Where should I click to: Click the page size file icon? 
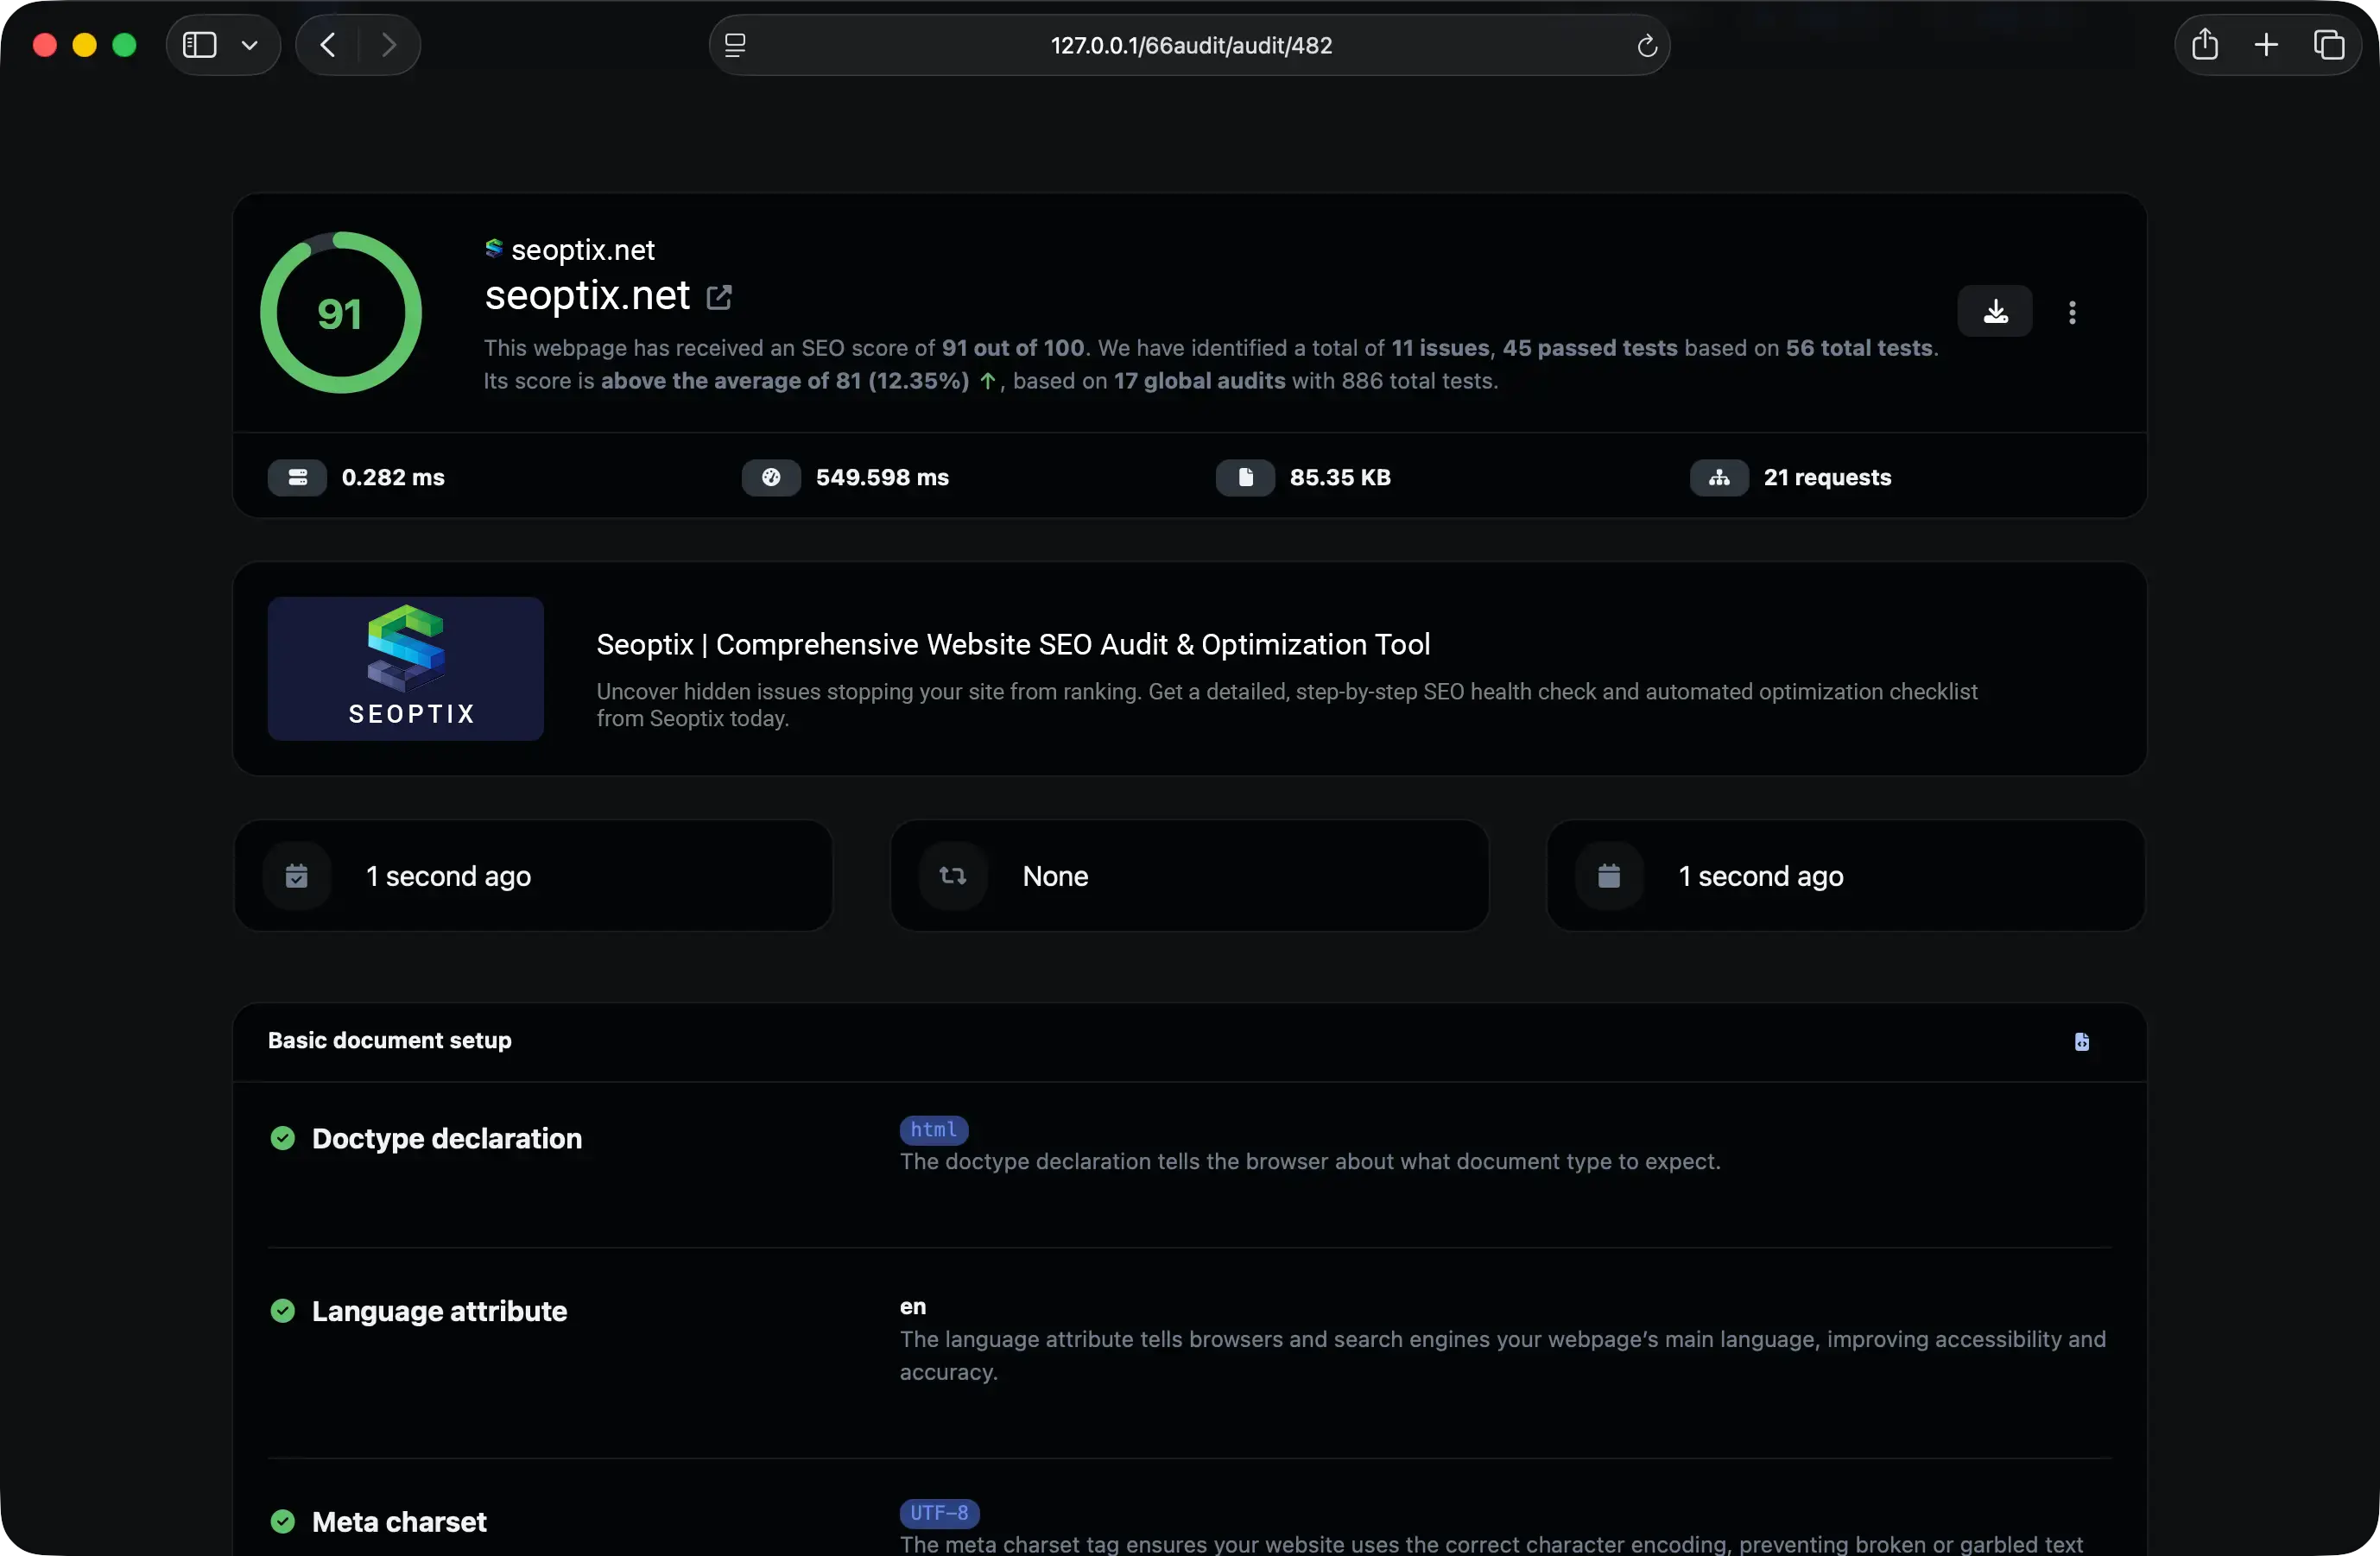pos(1245,477)
